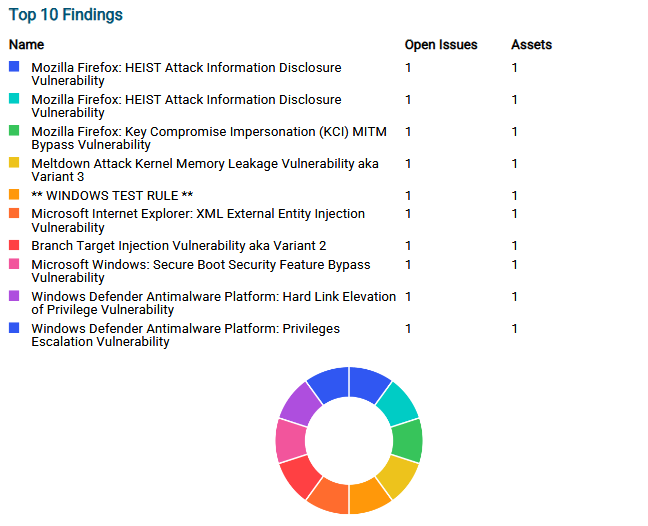Screen dimensions: 648x526
Task: Click green swatch beside Key Compromise Impersonation
Action: point(14,131)
